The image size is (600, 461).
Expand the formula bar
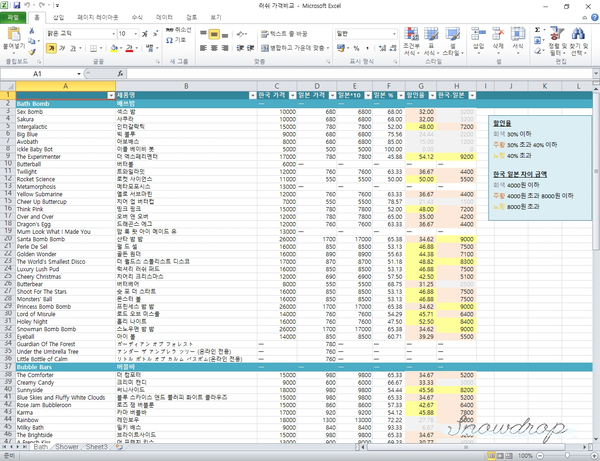pos(596,73)
